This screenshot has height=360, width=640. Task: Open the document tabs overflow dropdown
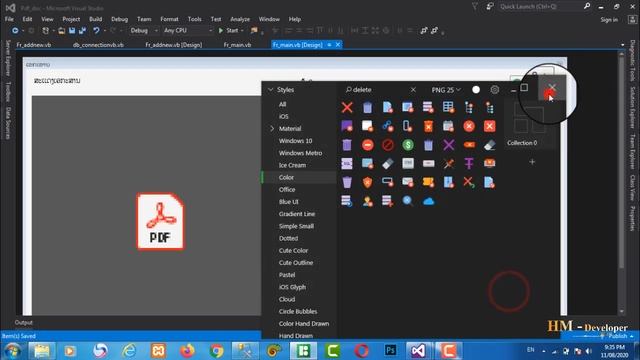pos(622,45)
